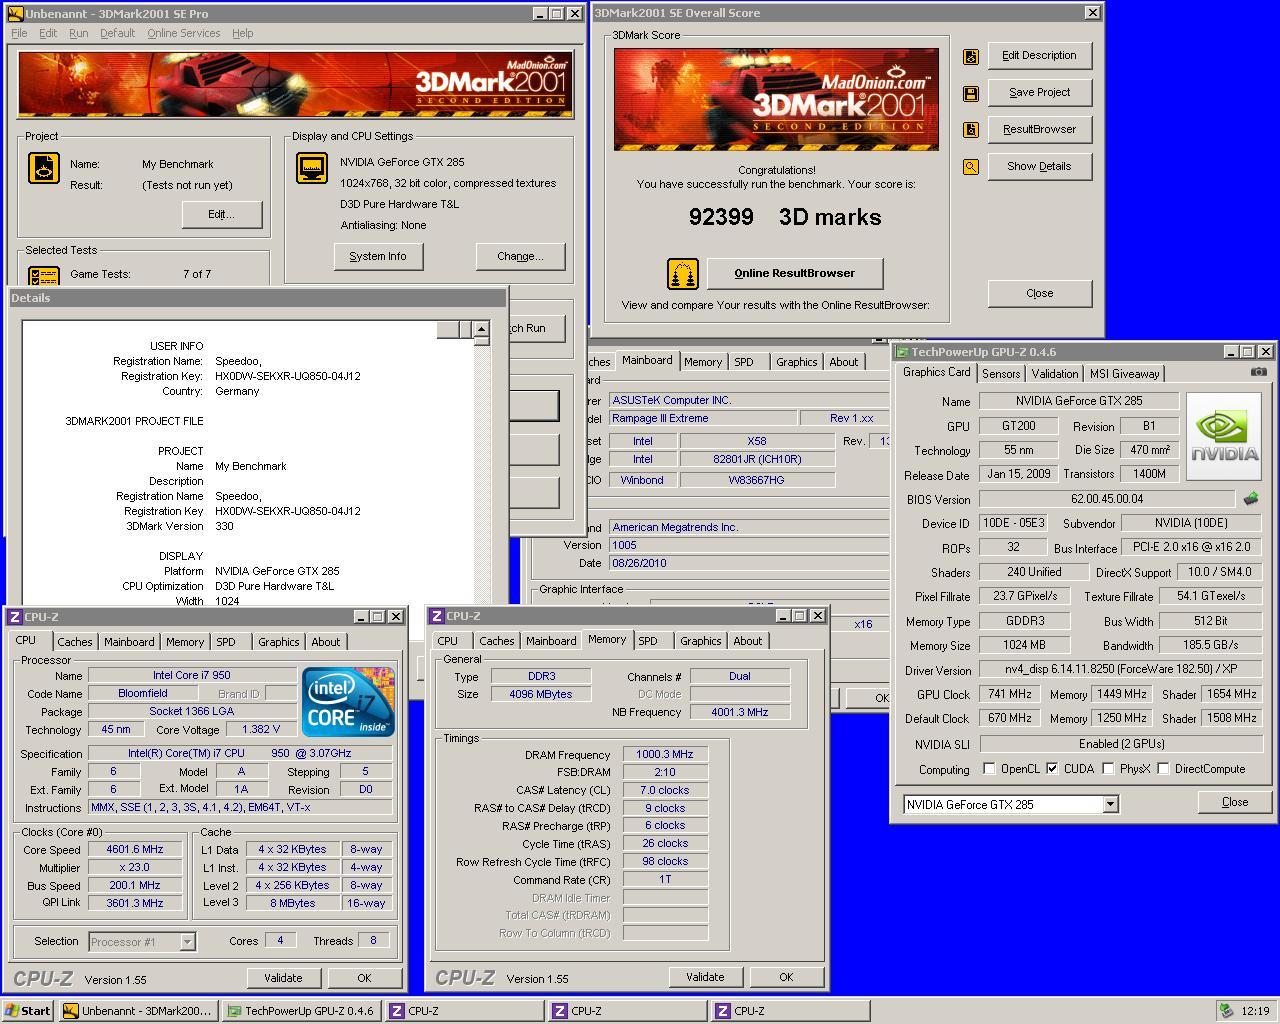Viewport: 1280px width, 1024px height.
Task: Click the project Edit... button
Action: point(222,215)
